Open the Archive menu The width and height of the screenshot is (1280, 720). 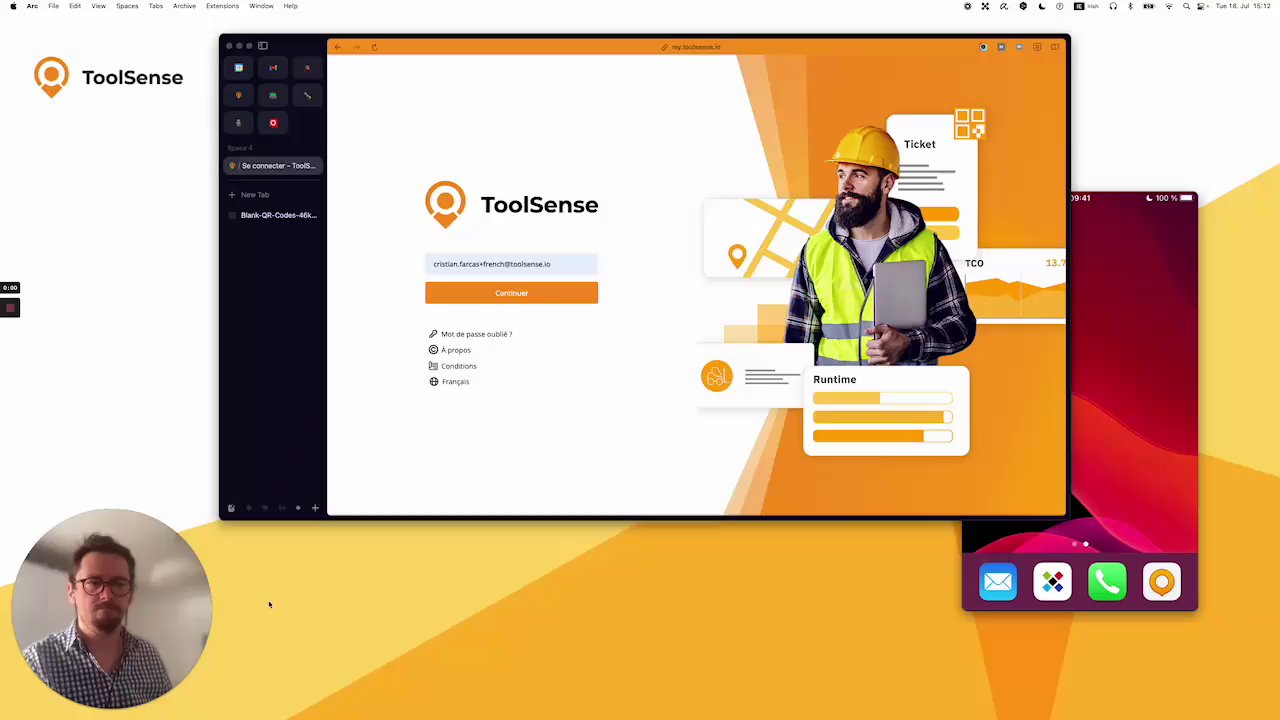coord(184,6)
